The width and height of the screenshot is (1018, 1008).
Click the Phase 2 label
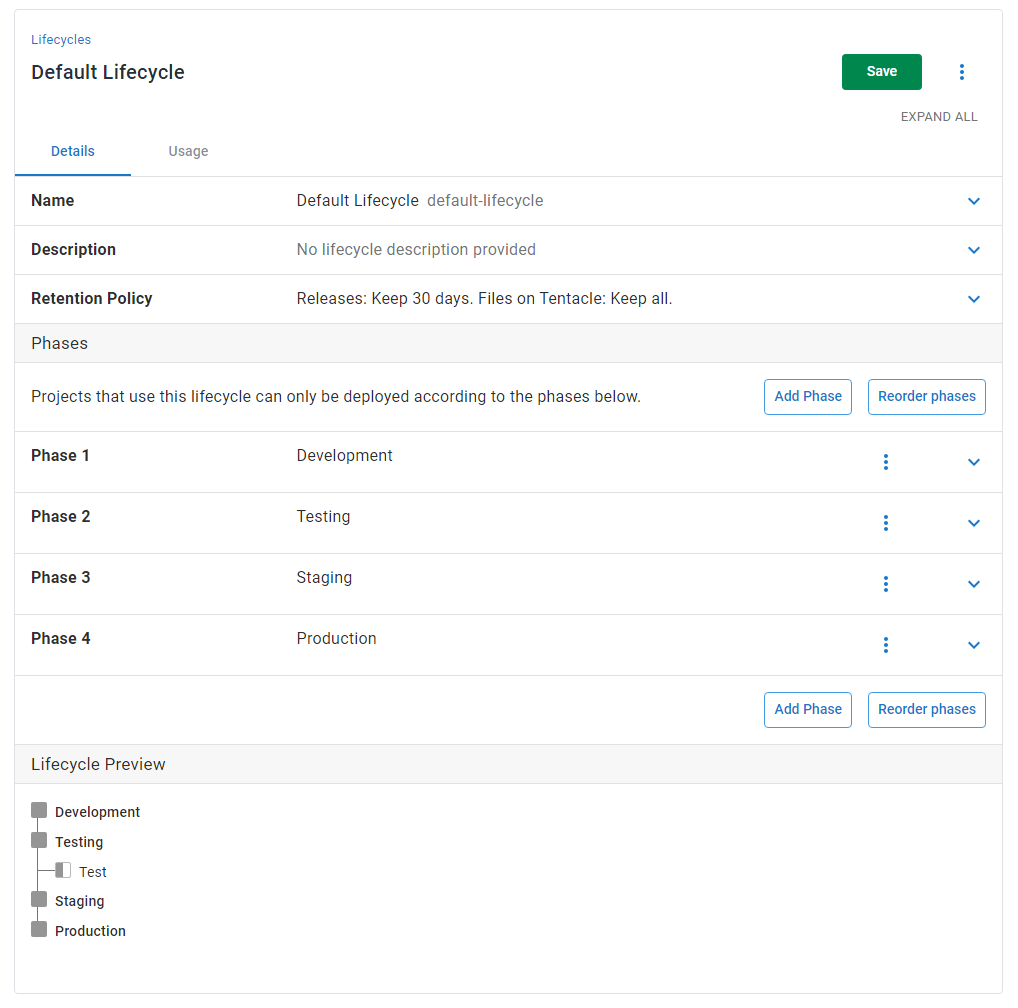[60, 517]
